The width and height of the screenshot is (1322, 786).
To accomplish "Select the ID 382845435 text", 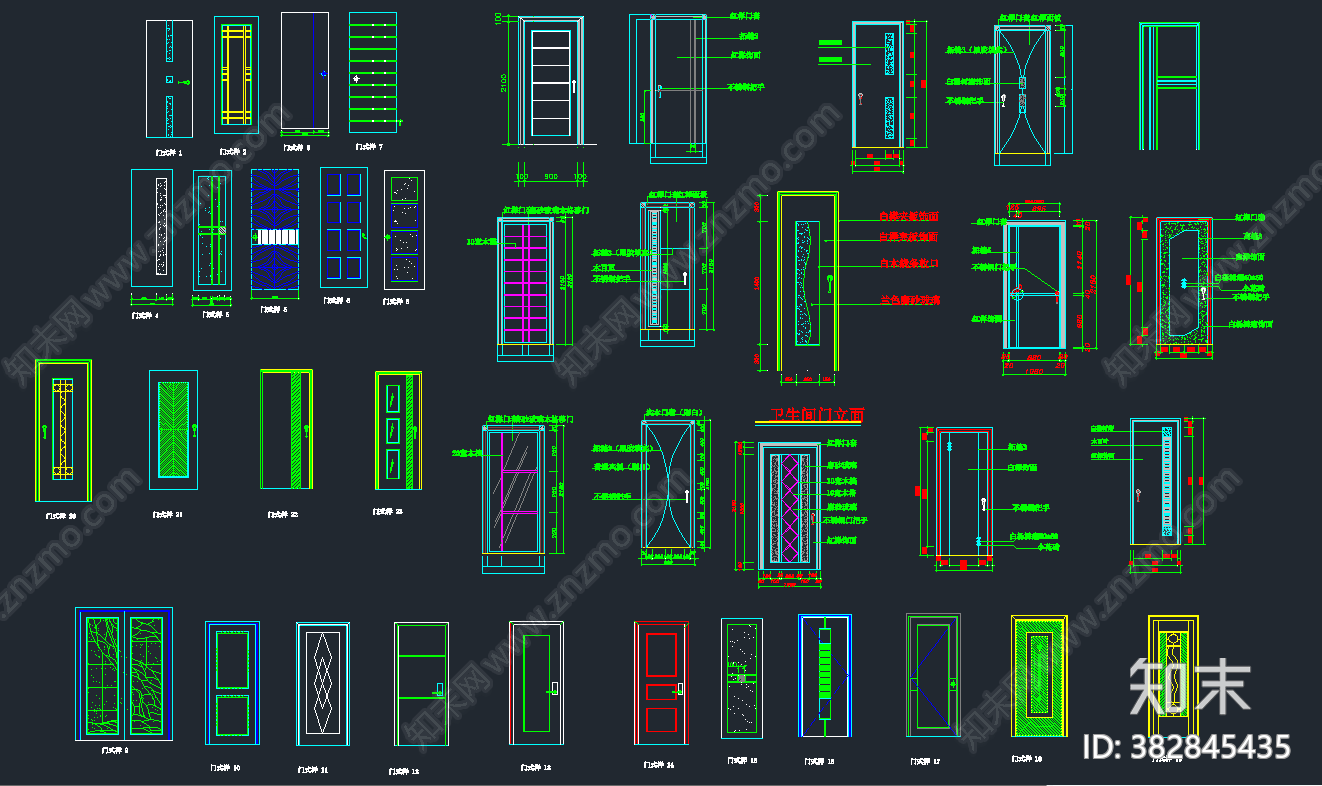I will coord(1188,747).
